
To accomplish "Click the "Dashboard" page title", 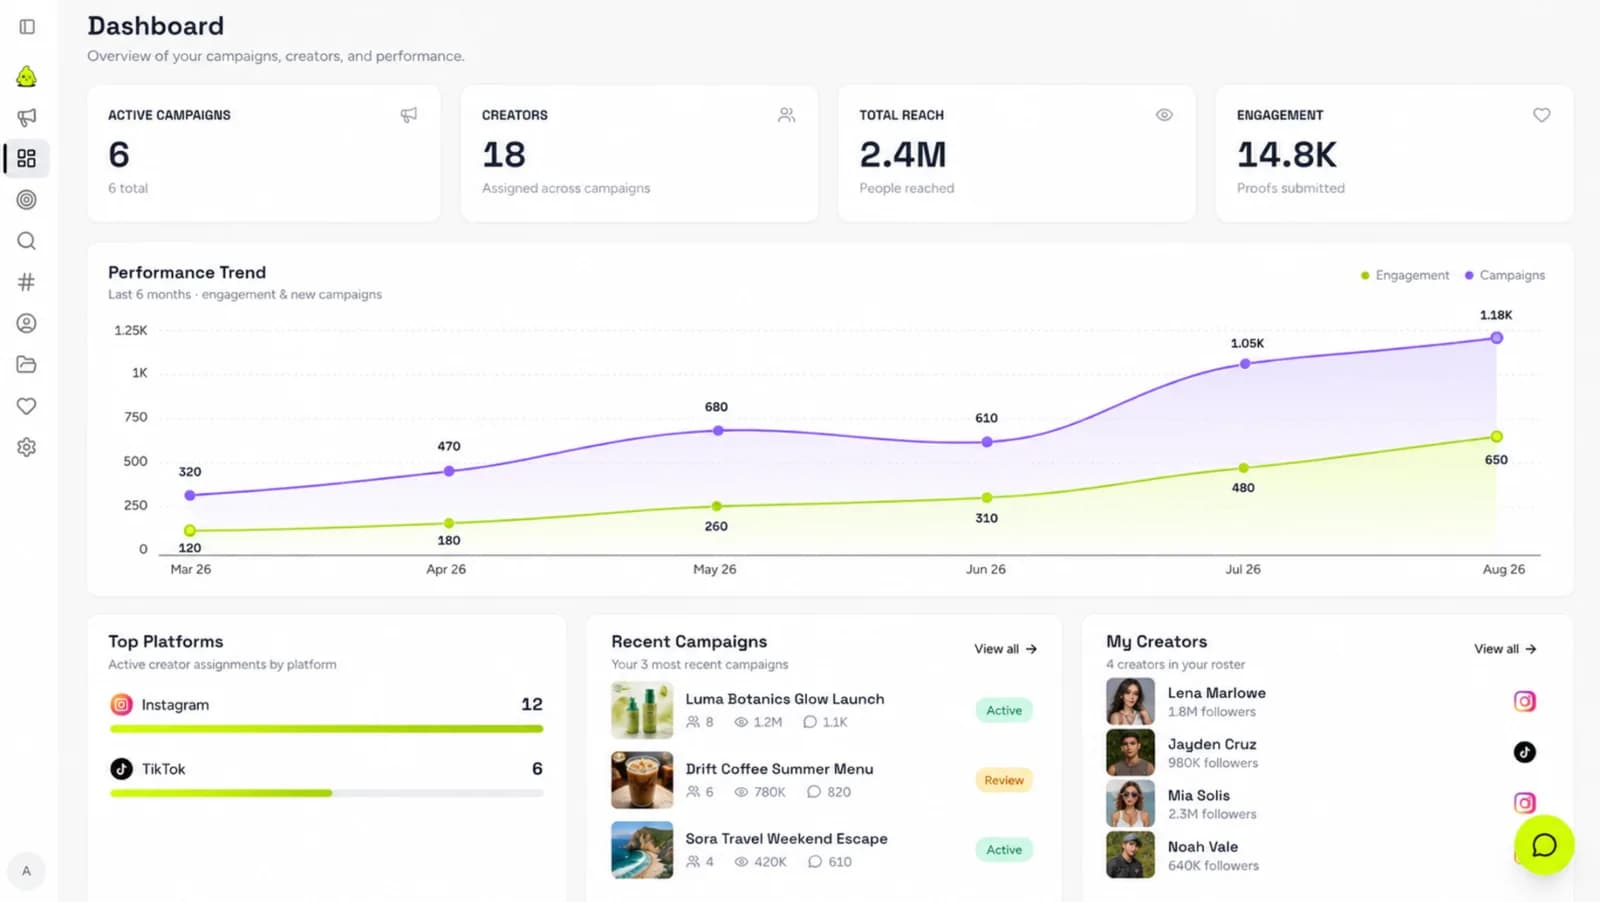I will 156,26.
